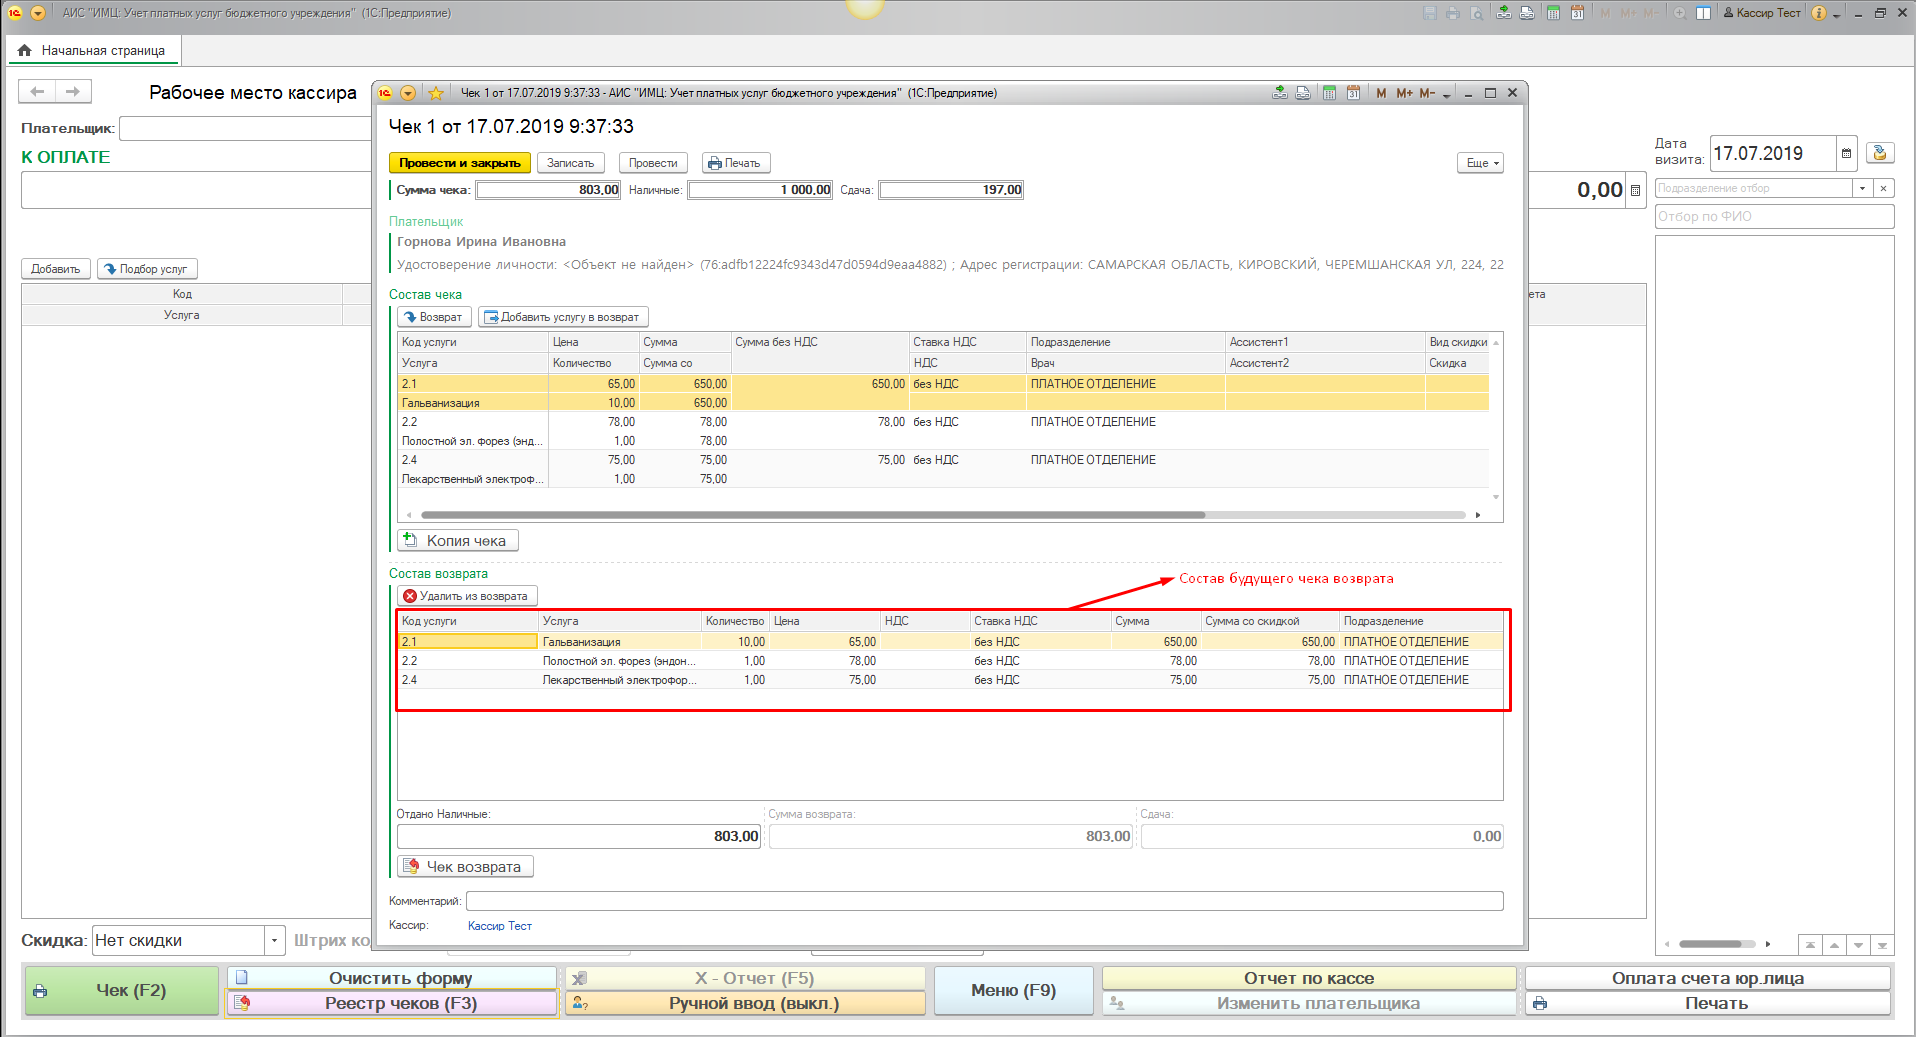Screen dimensions: 1916x1037
Task: Click the info icon near Кассир Тест
Action: [1819, 13]
